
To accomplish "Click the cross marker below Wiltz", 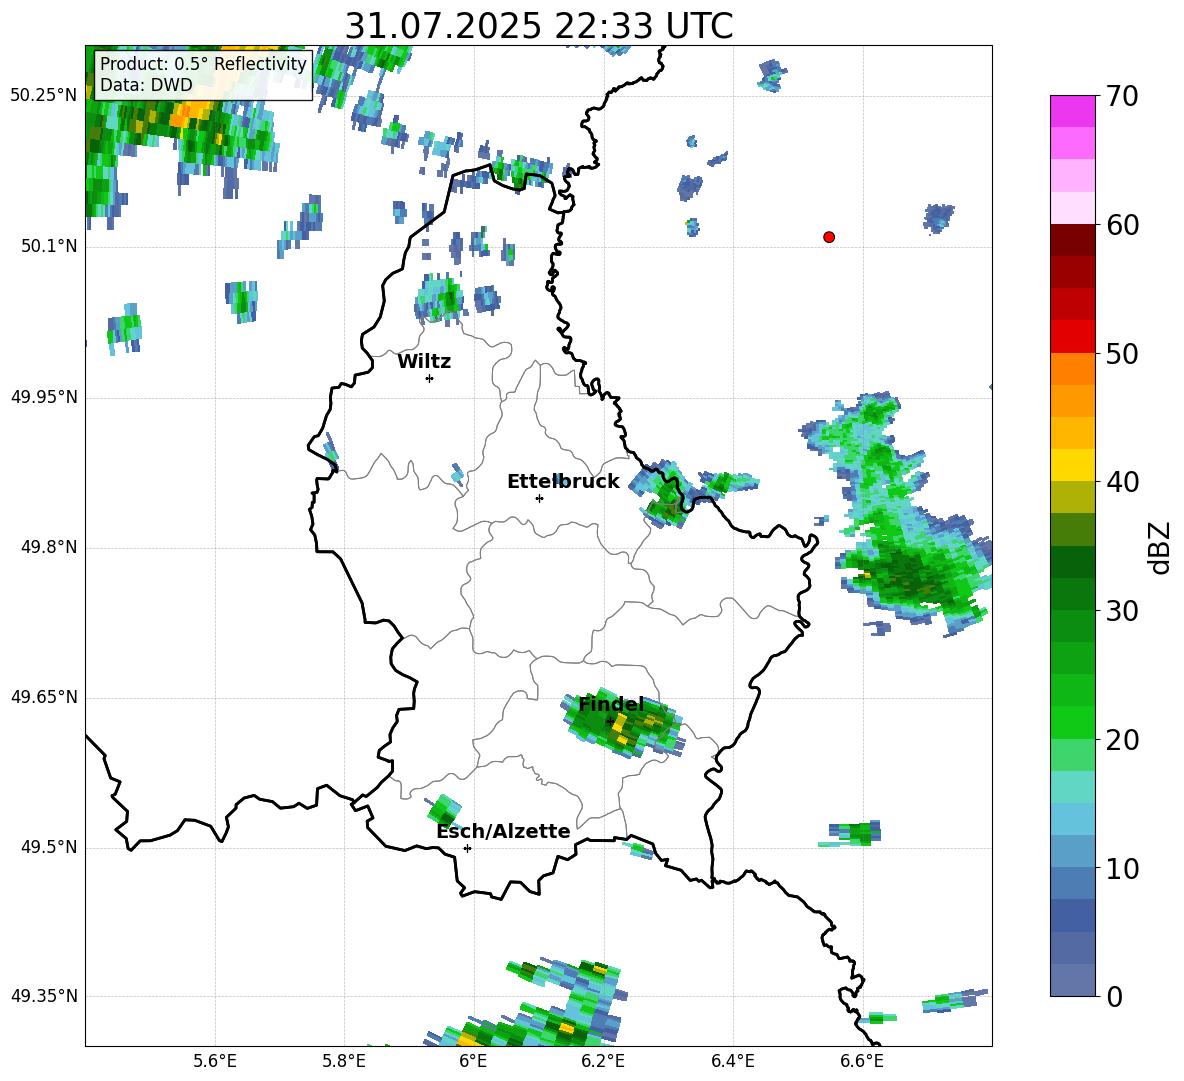I will coord(429,378).
